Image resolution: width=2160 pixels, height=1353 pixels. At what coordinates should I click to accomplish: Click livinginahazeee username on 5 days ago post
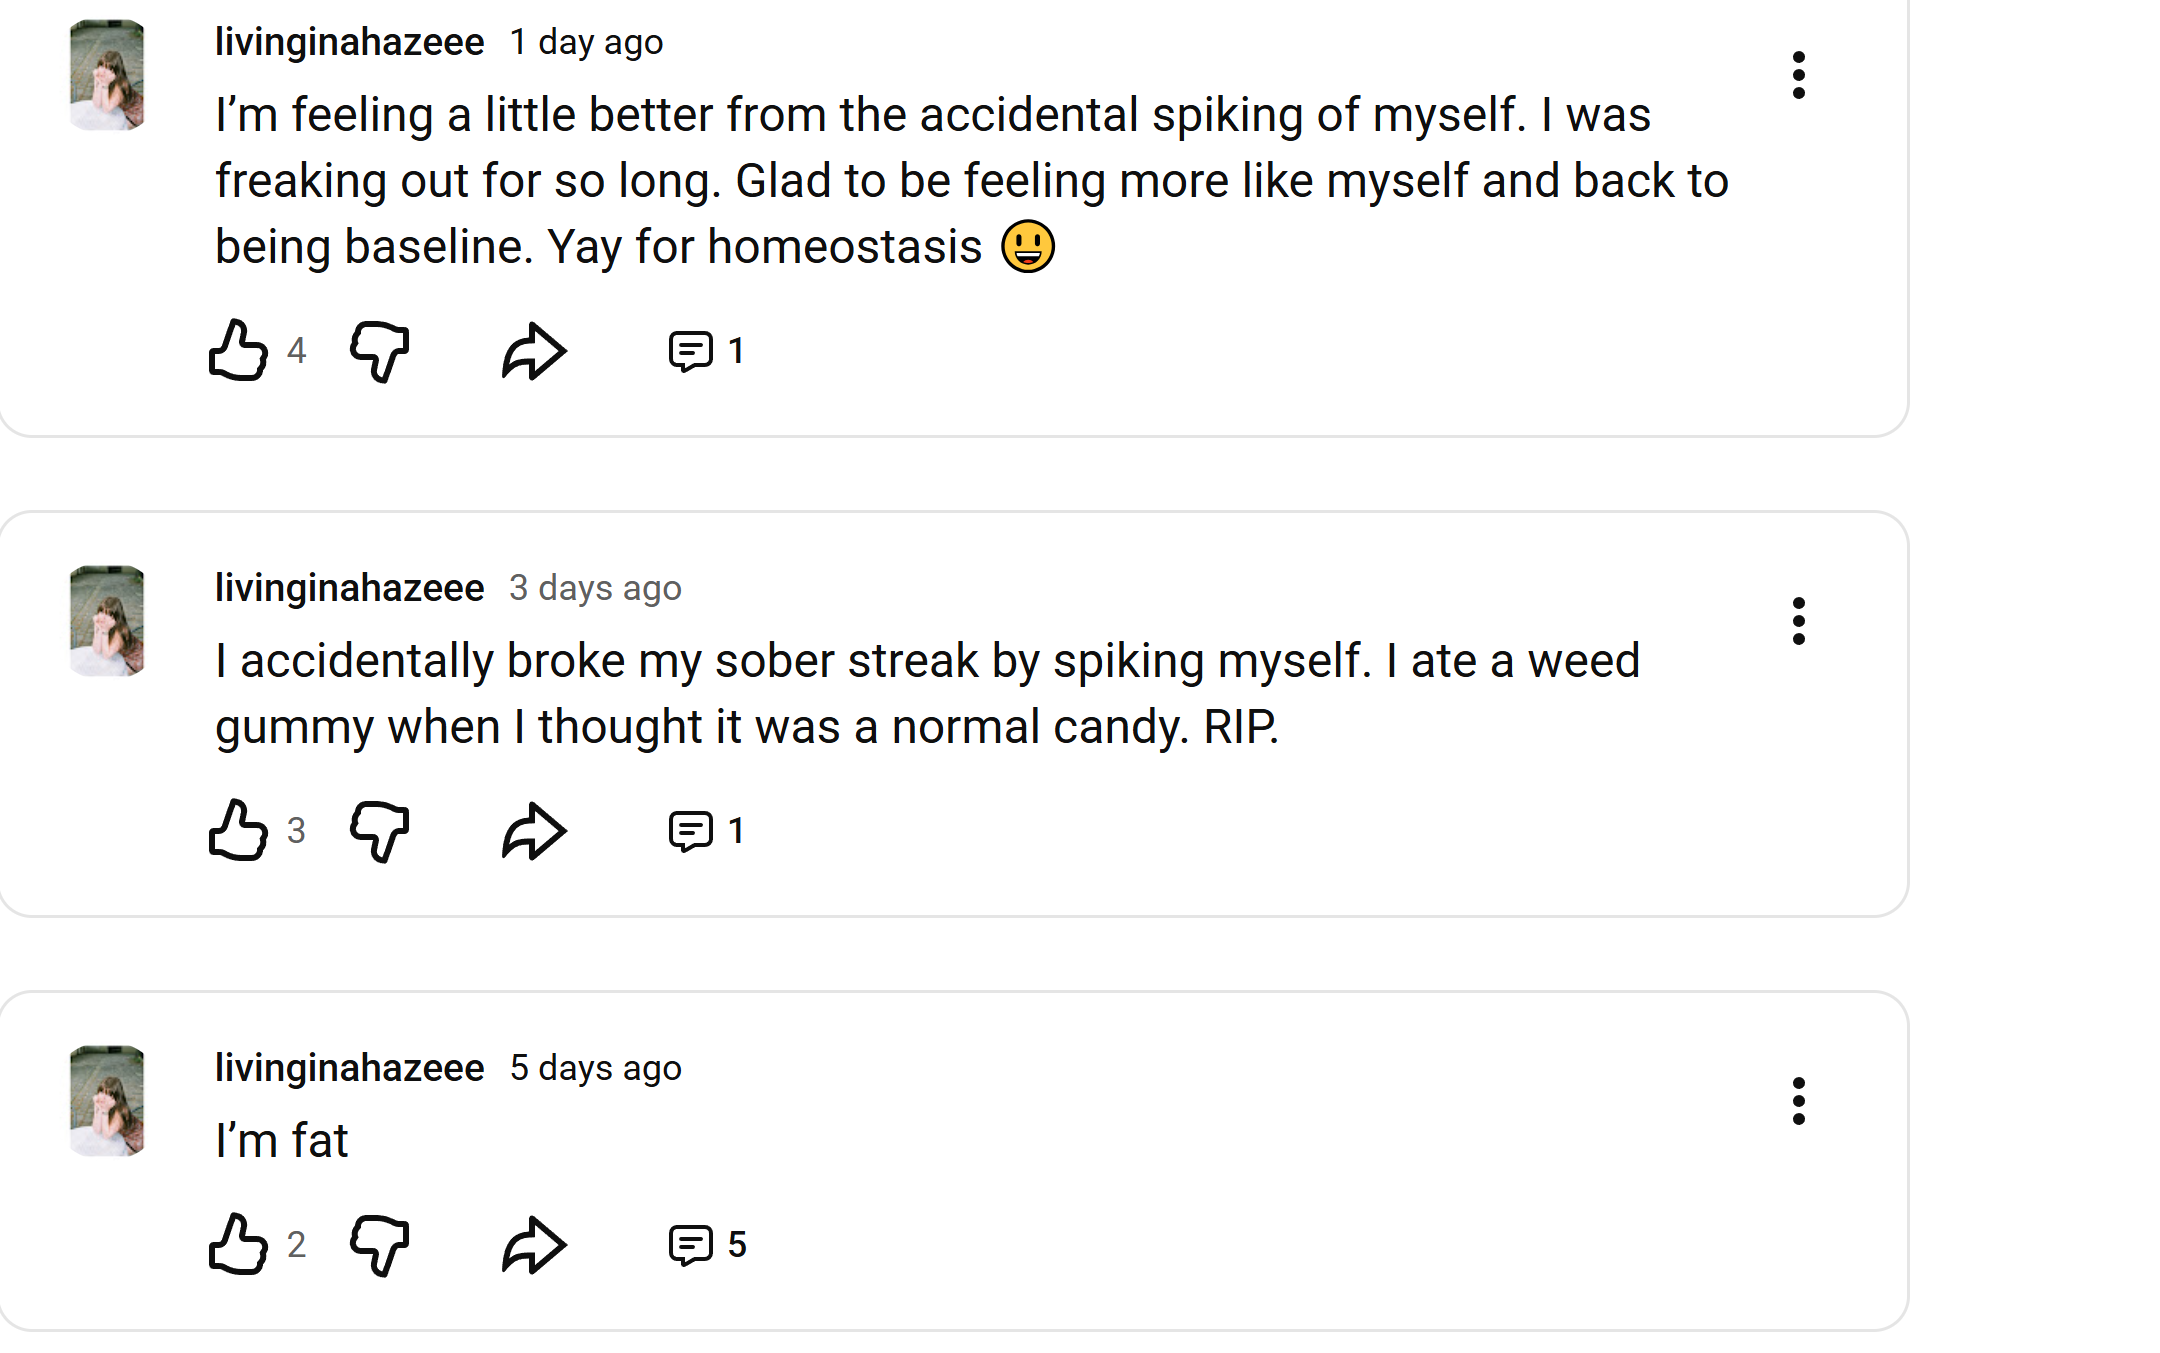pos(349,1068)
